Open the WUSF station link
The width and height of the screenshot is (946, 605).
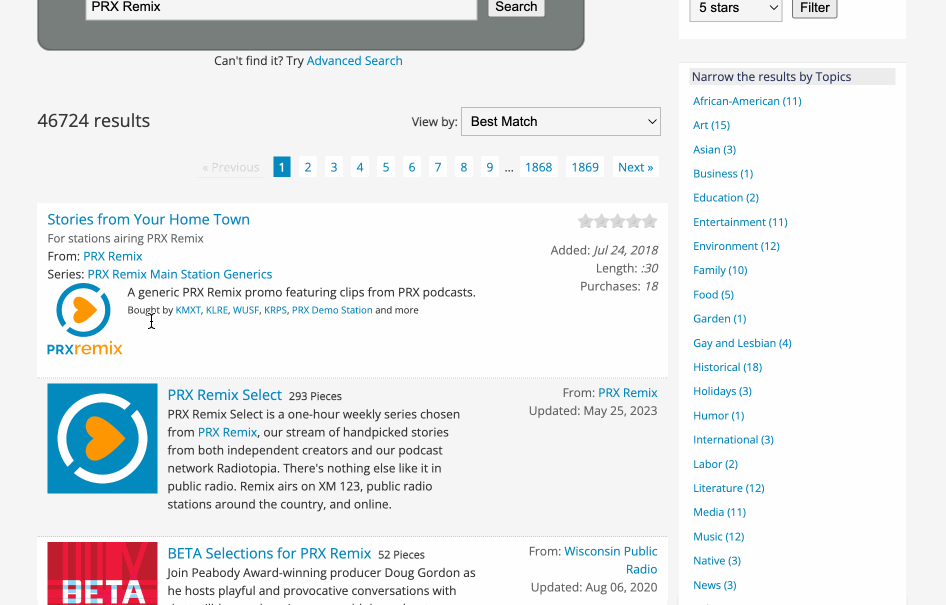click(246, 310)
